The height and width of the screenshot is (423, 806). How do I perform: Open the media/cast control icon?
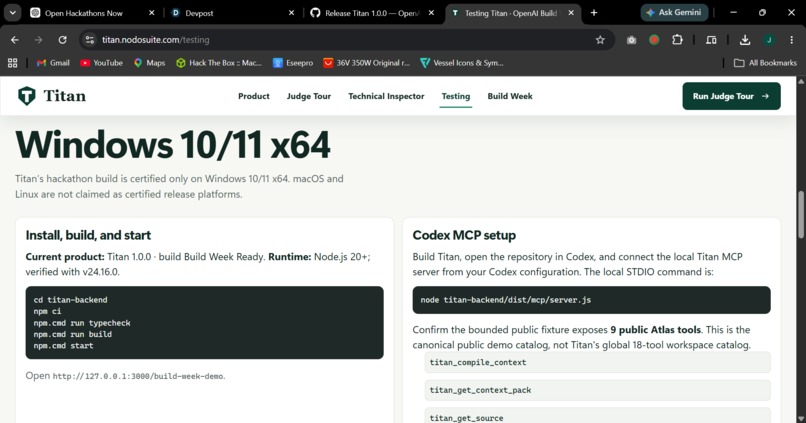711,40
